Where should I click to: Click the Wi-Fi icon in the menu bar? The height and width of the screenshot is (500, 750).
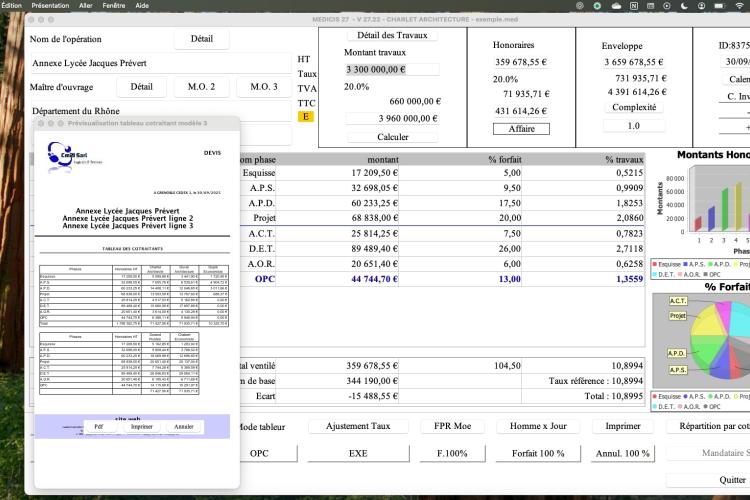pyautogui.click(x=739, y=6)
